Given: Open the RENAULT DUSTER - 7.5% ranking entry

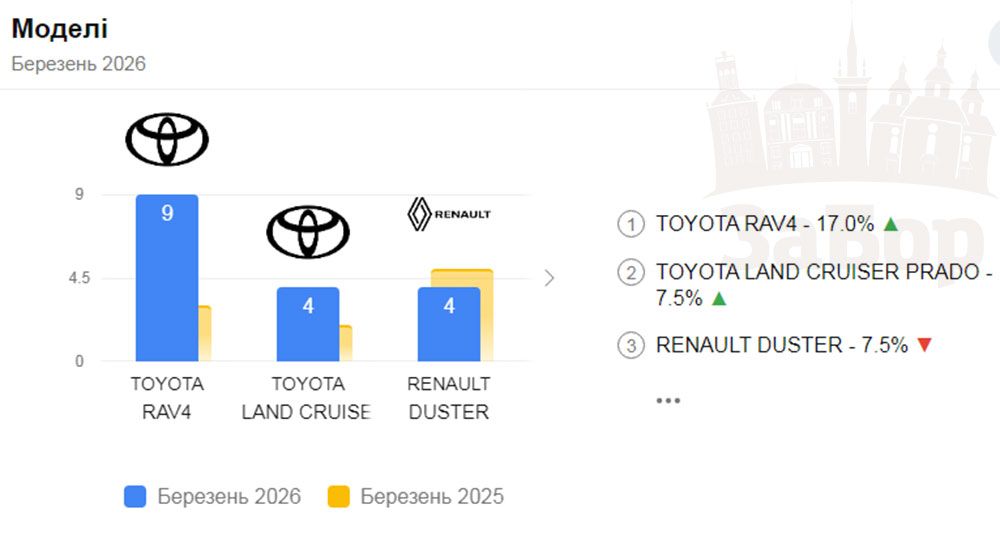Looking at the screenshot, I should click(x=781, y=346).
